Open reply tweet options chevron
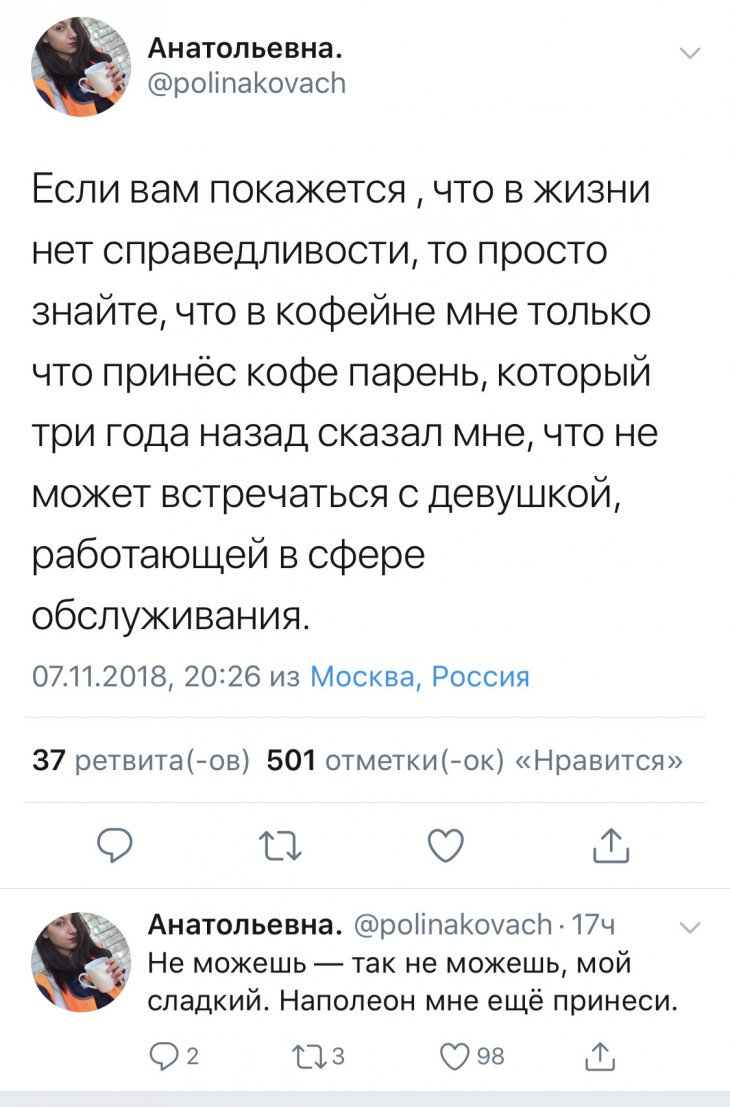730x1107 pixels. coord(690,927)
